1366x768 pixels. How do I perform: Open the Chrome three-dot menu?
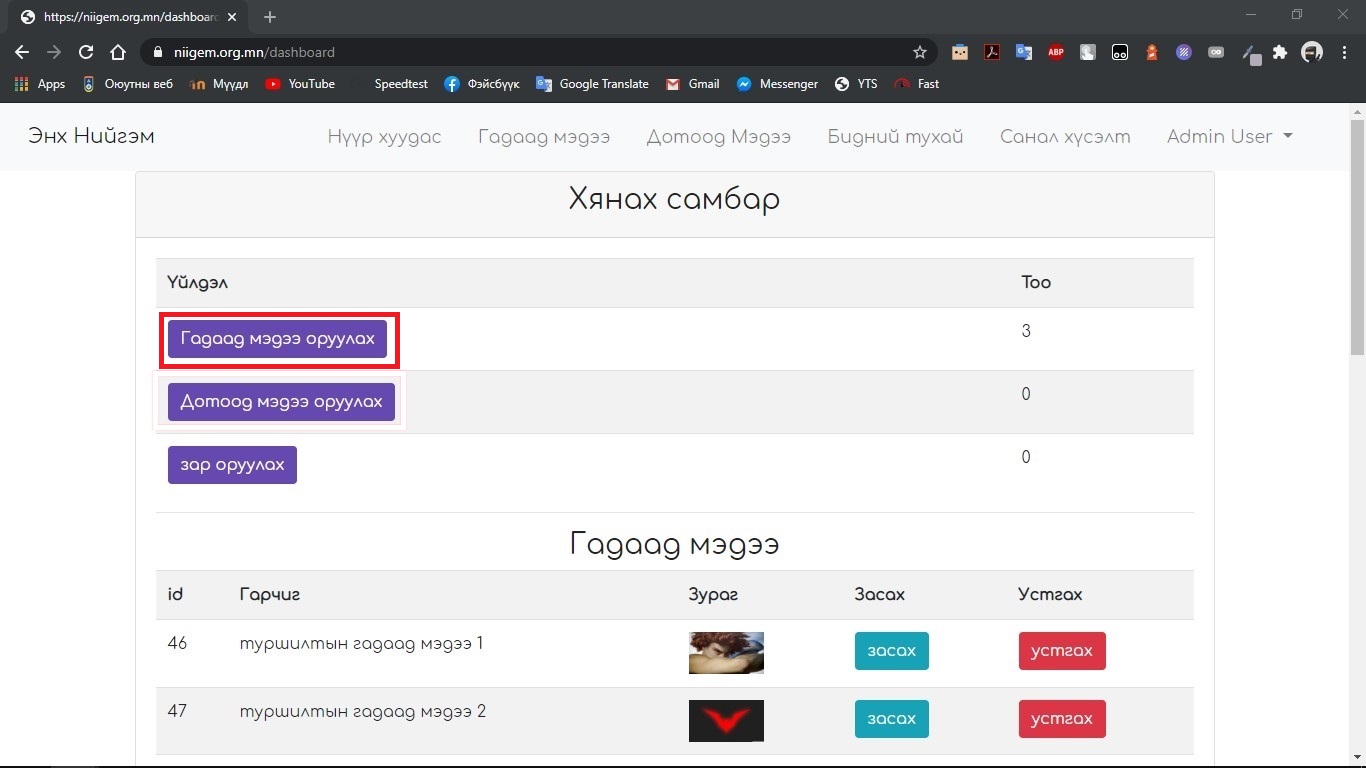point(1344,52)
